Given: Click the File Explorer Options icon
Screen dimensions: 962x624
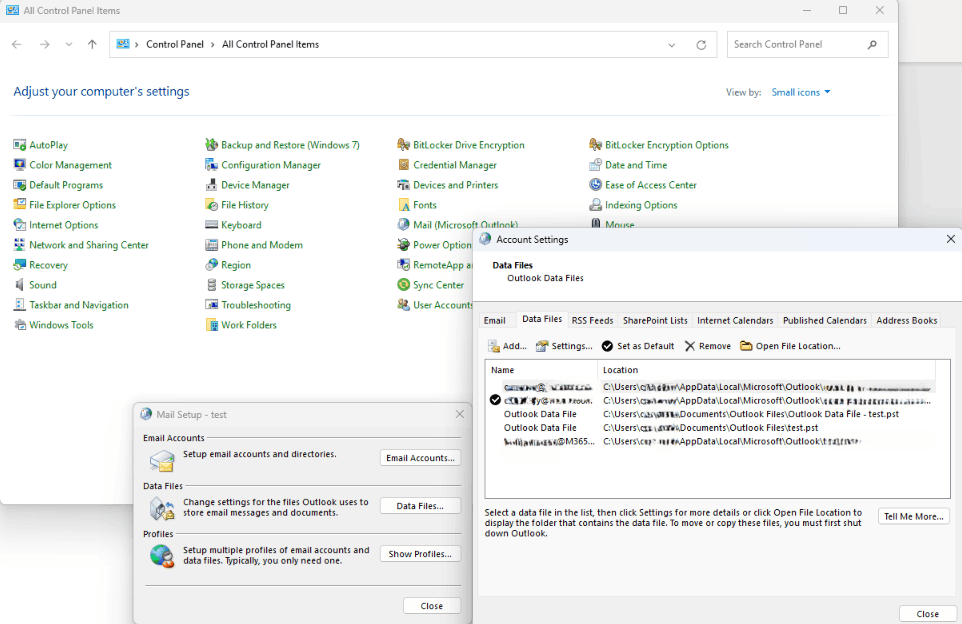Looking at the screenshot, I should click(x=20, y=205).
